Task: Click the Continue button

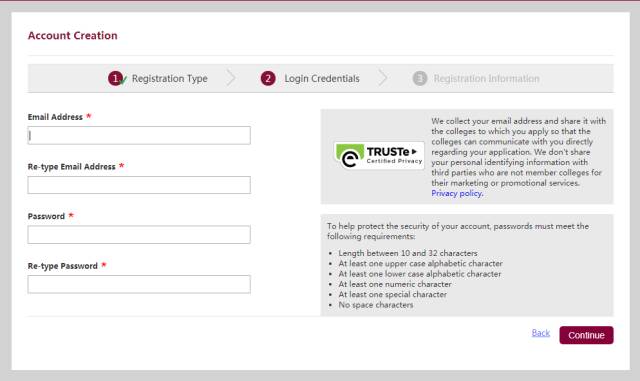Action: [586, 335]
